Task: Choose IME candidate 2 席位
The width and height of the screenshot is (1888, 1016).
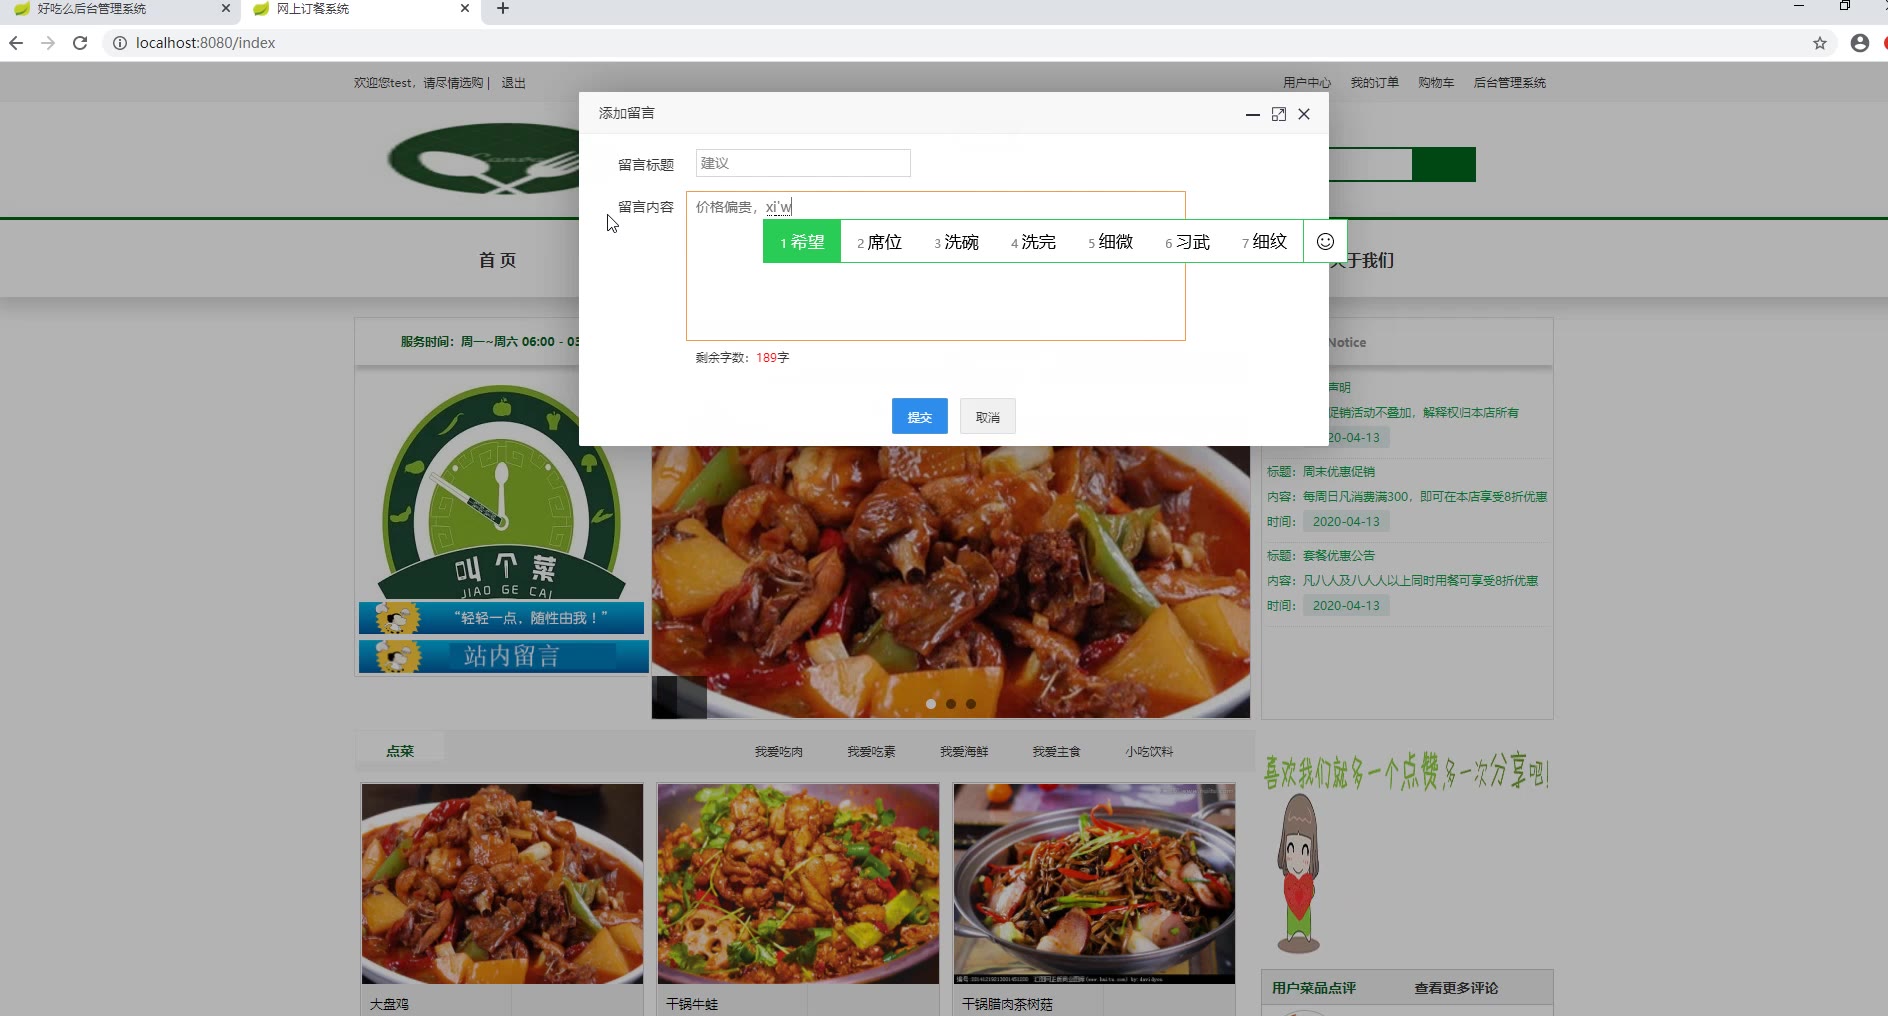Action: [x=880, y=242]
